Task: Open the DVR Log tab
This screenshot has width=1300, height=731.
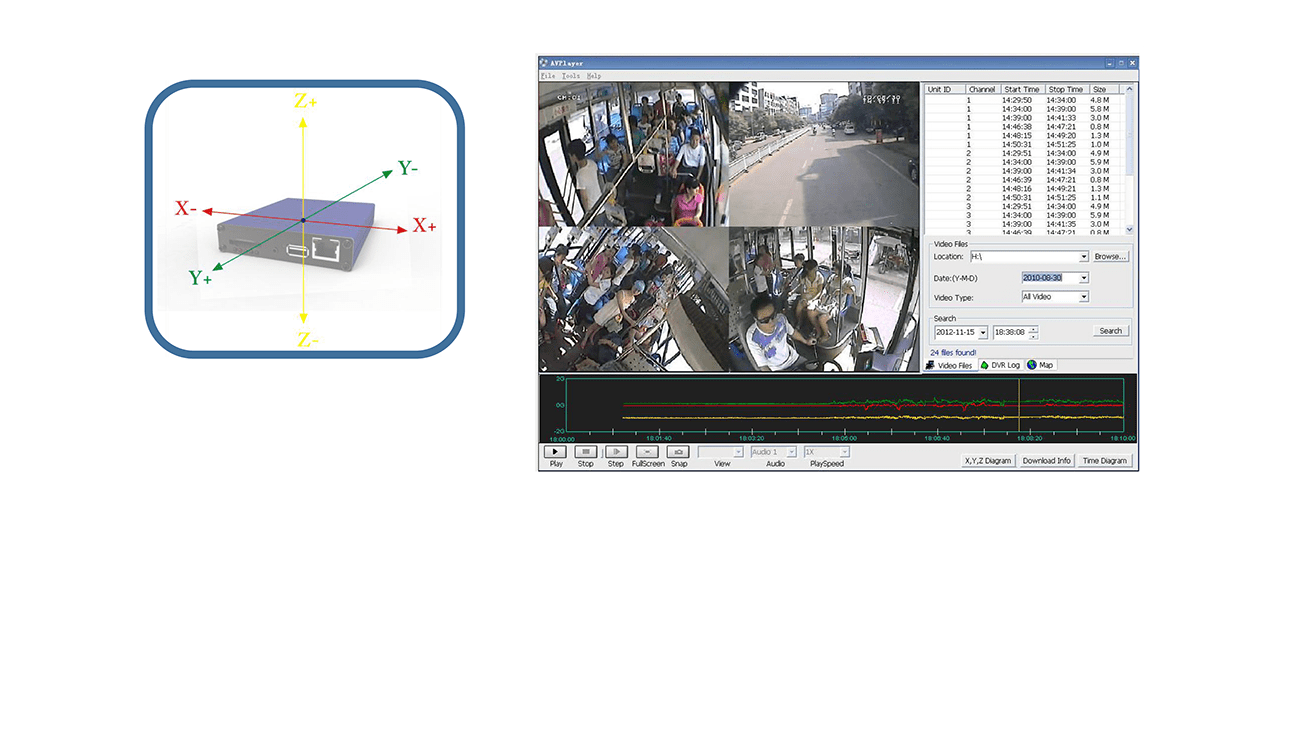Action: point(1000,366)
